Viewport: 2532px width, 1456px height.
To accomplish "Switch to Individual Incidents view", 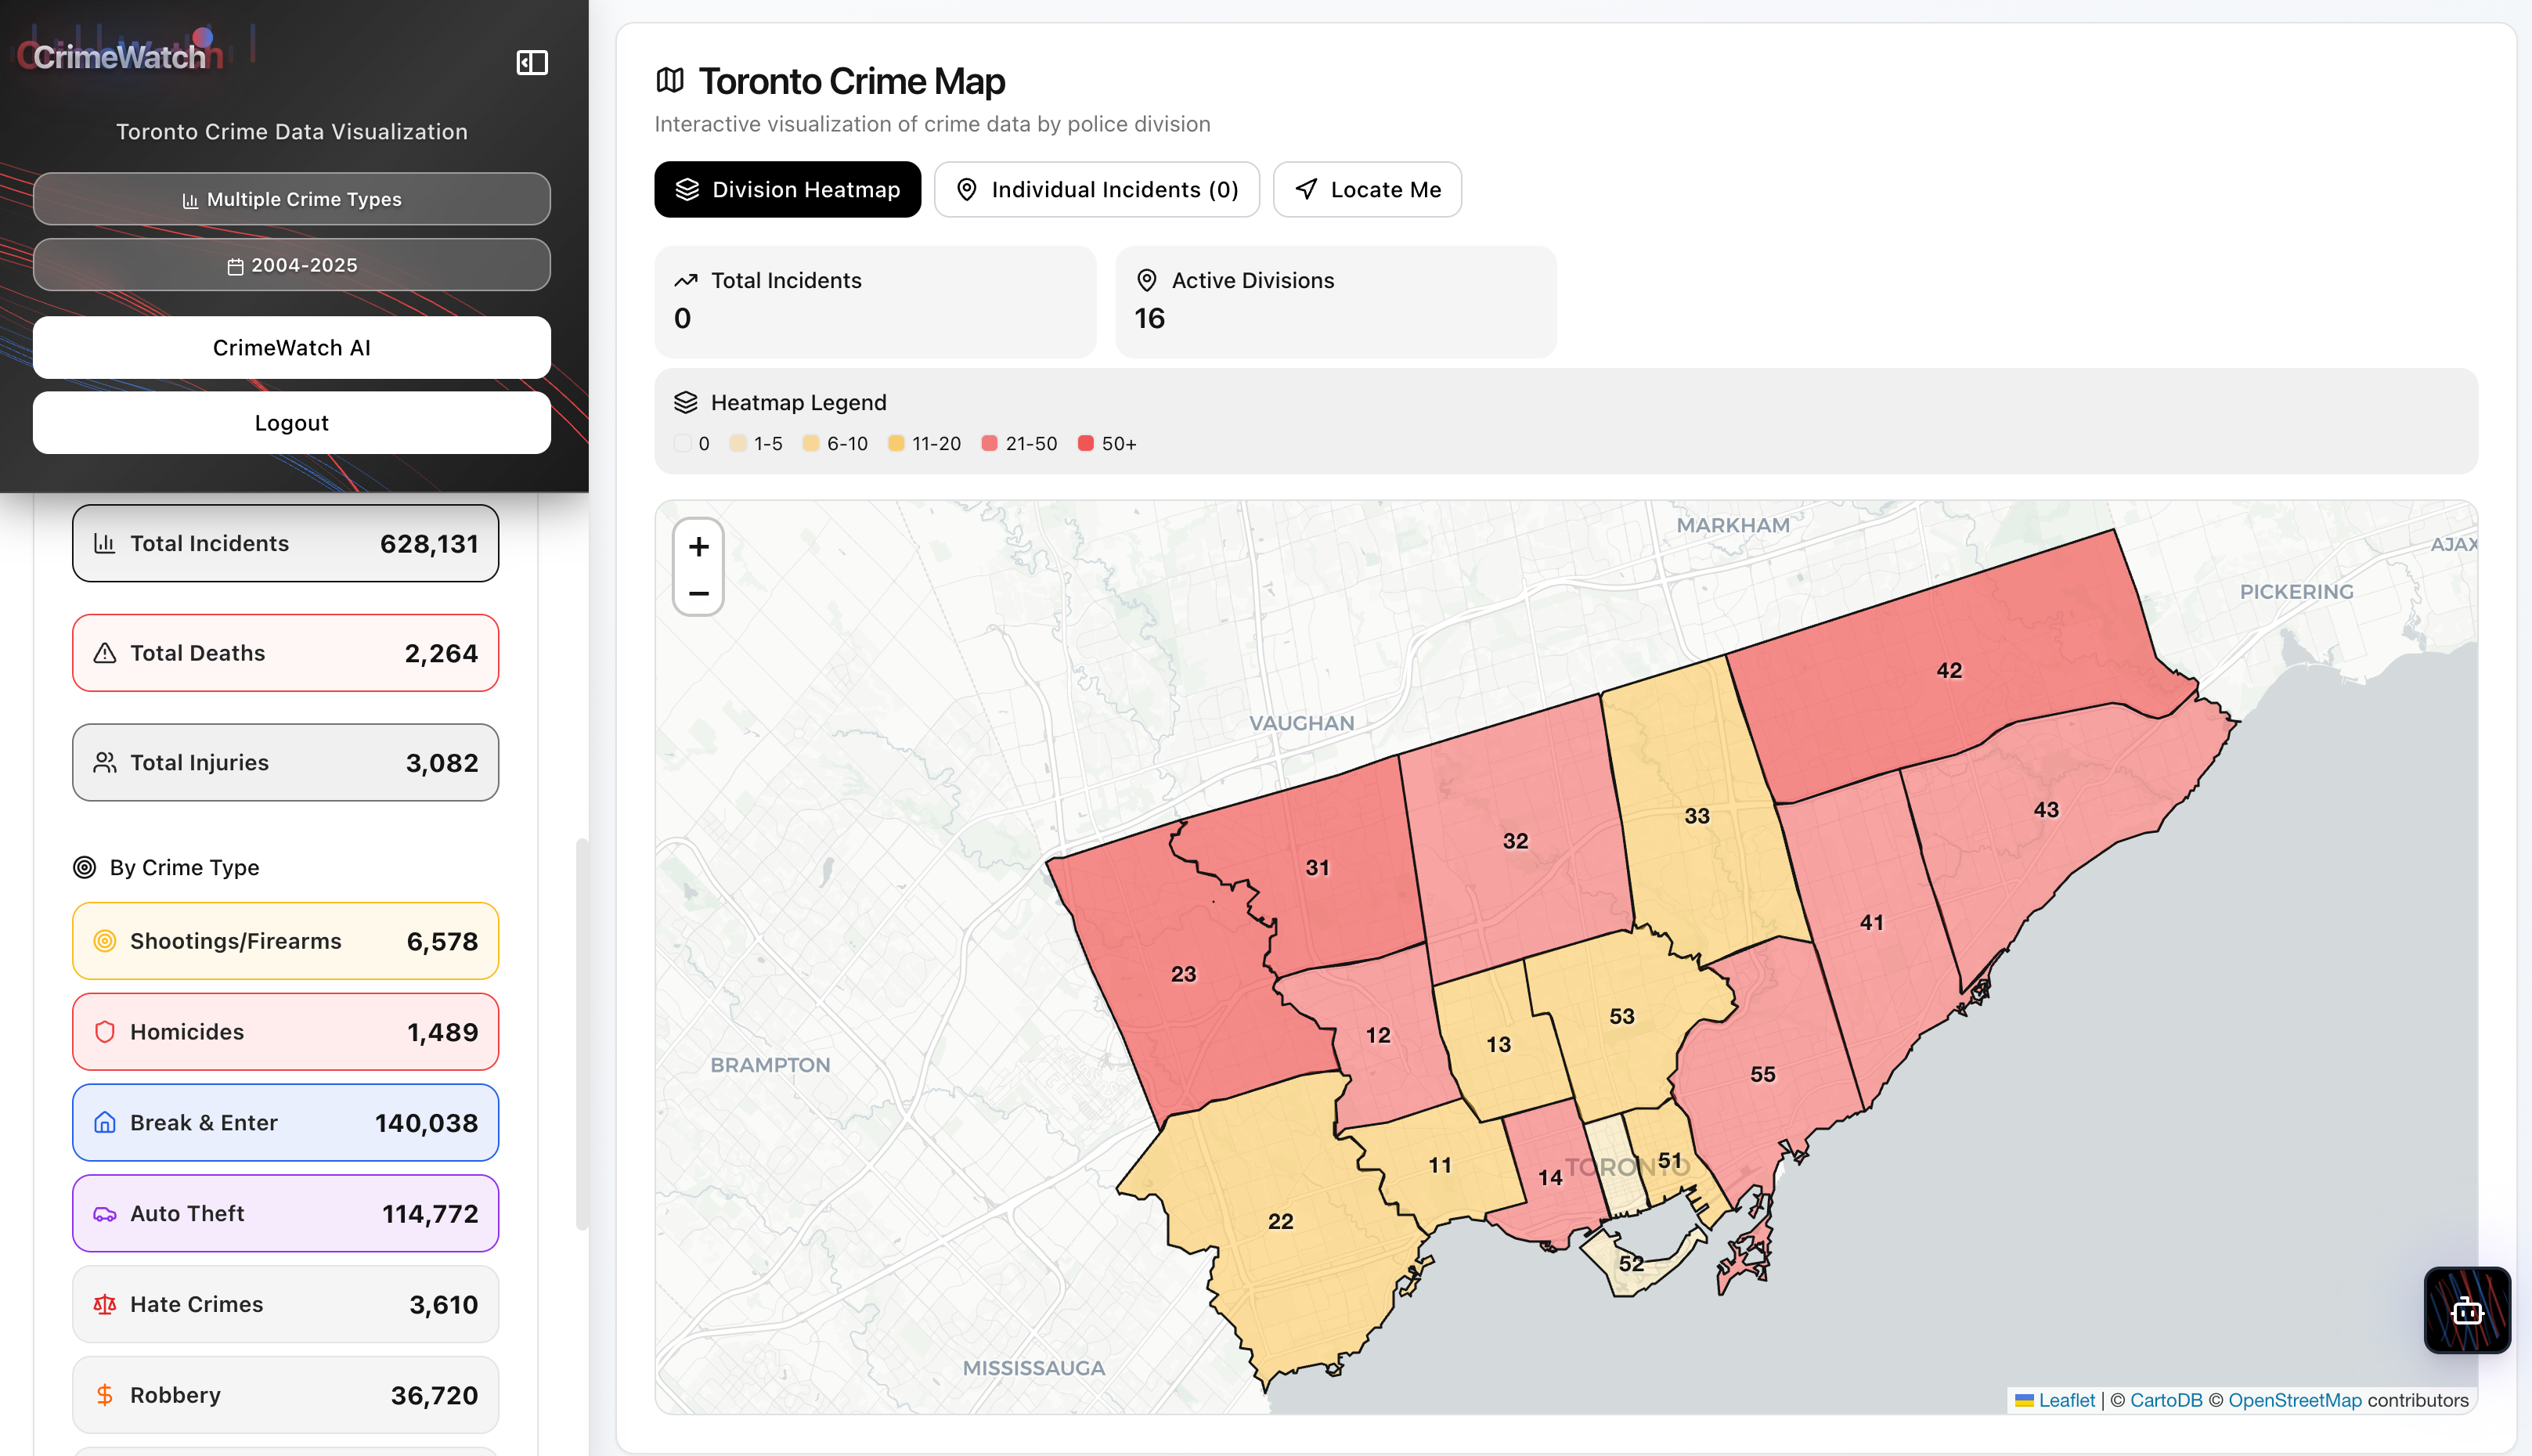I will pyautogui.click(x=1096, y=190).
